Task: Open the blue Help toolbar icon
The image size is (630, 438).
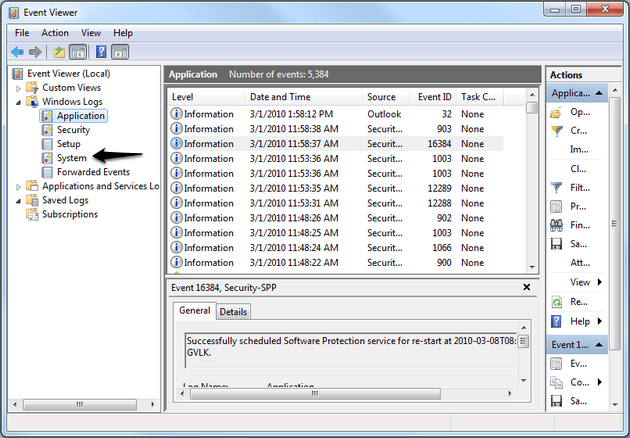Action: [101, 52]
